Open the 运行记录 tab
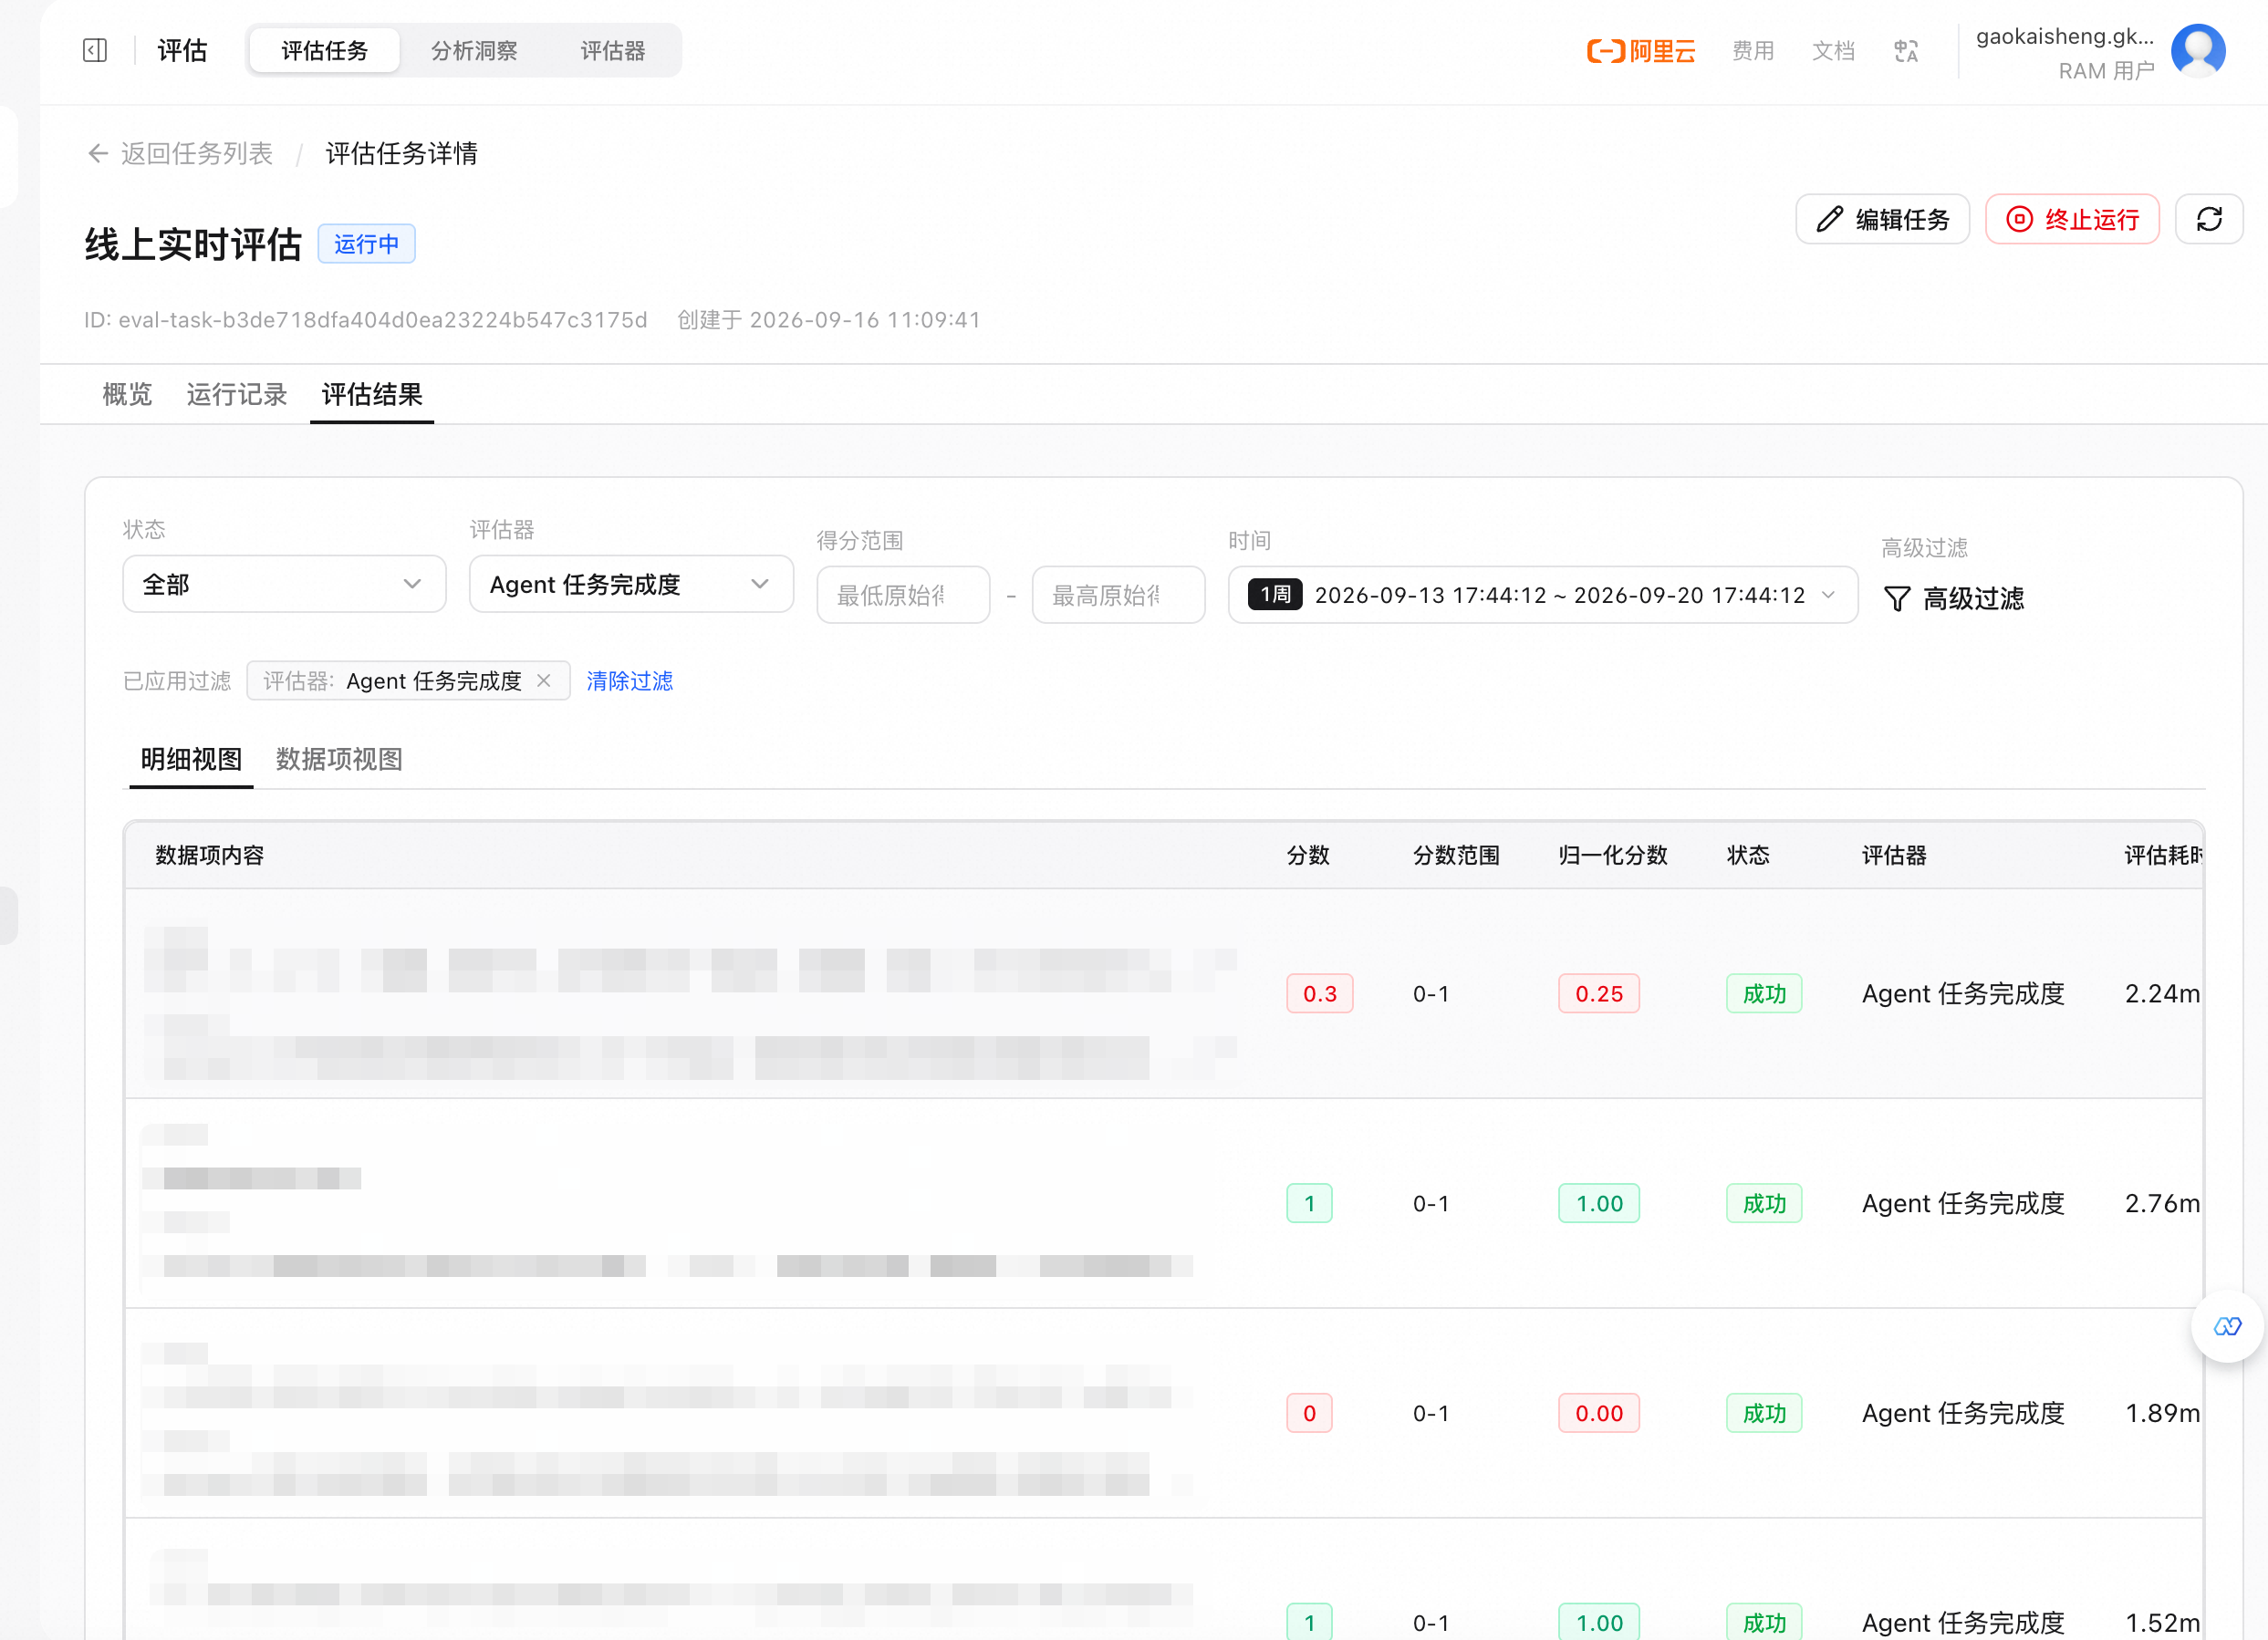Image resolution: width=2268 pixels, height=1640 pixels. coord(237,394)
